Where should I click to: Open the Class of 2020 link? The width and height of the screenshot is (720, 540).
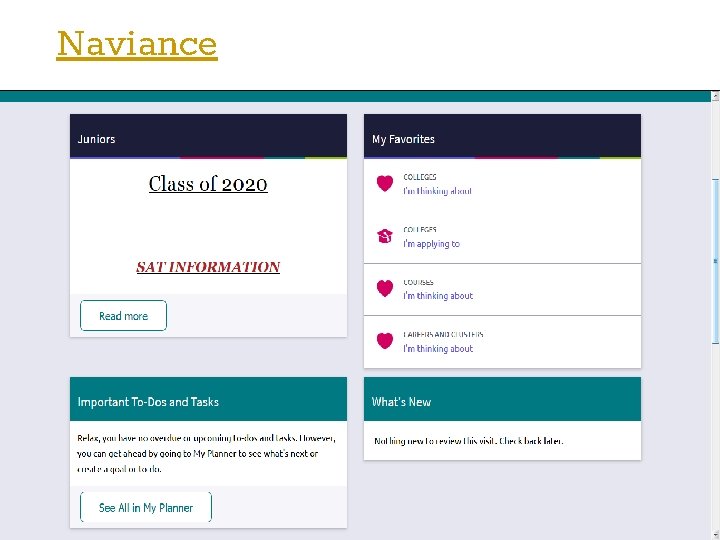208,184
